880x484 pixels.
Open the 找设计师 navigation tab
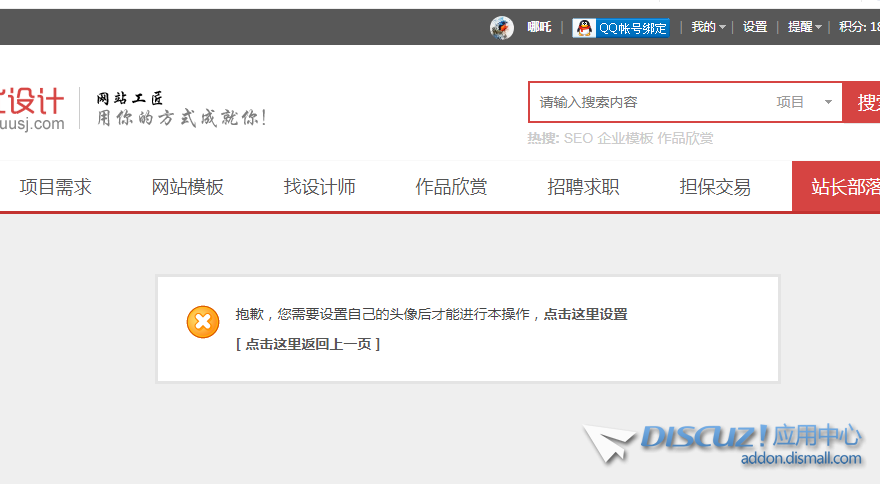pyautogui.click(x=319, y=186)
